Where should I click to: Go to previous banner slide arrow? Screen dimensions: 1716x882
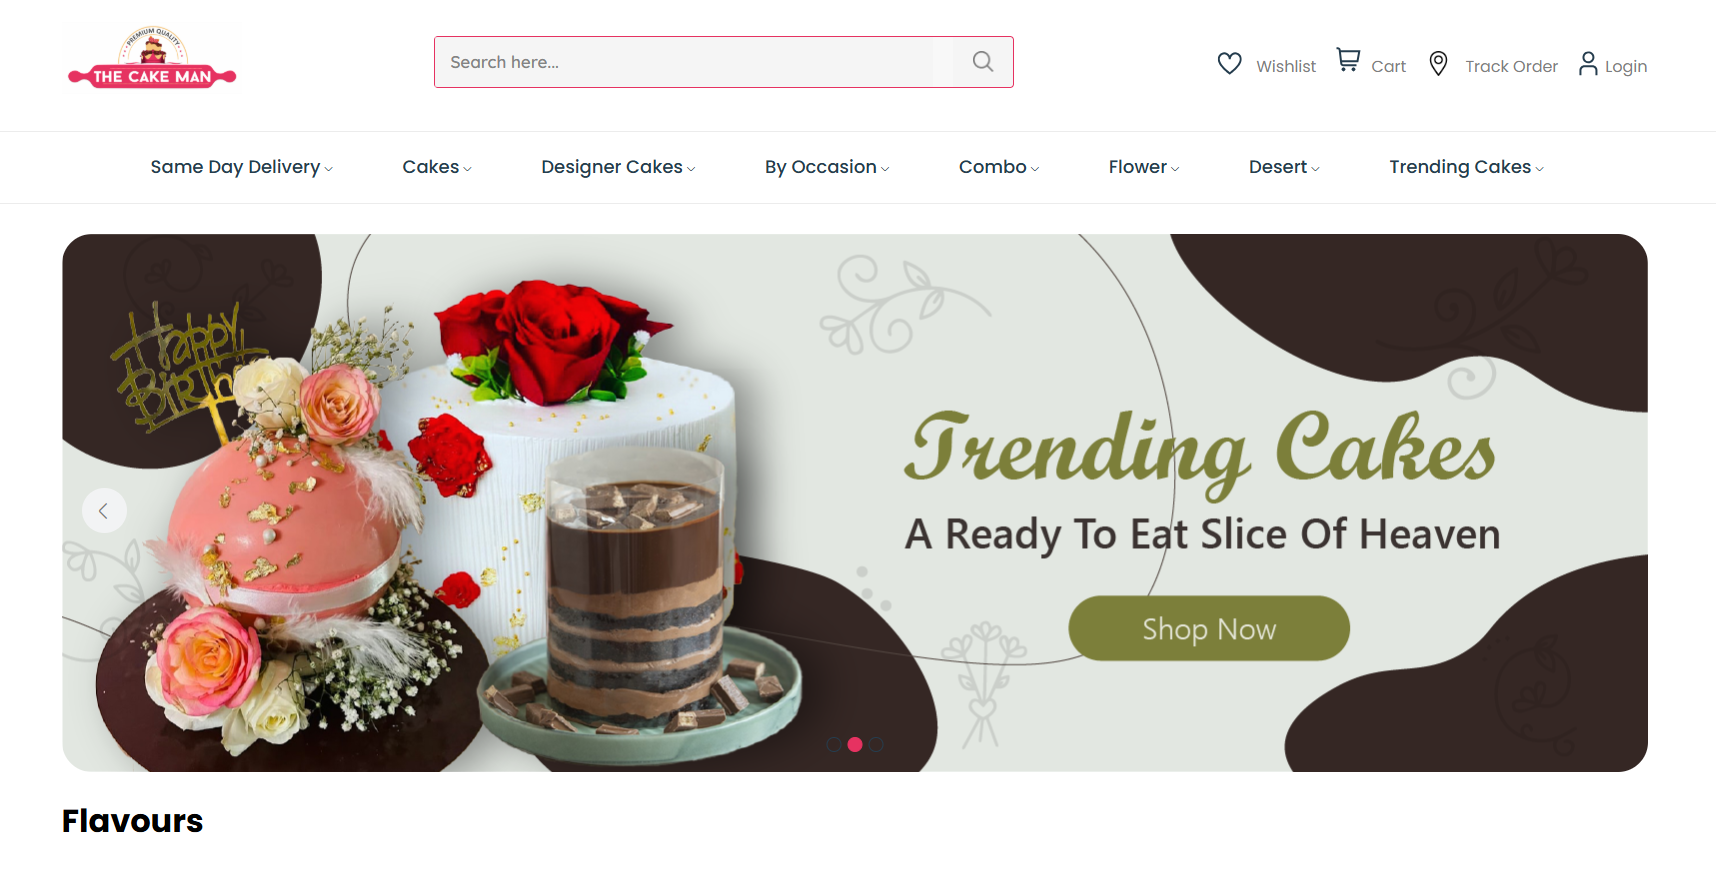104,511
